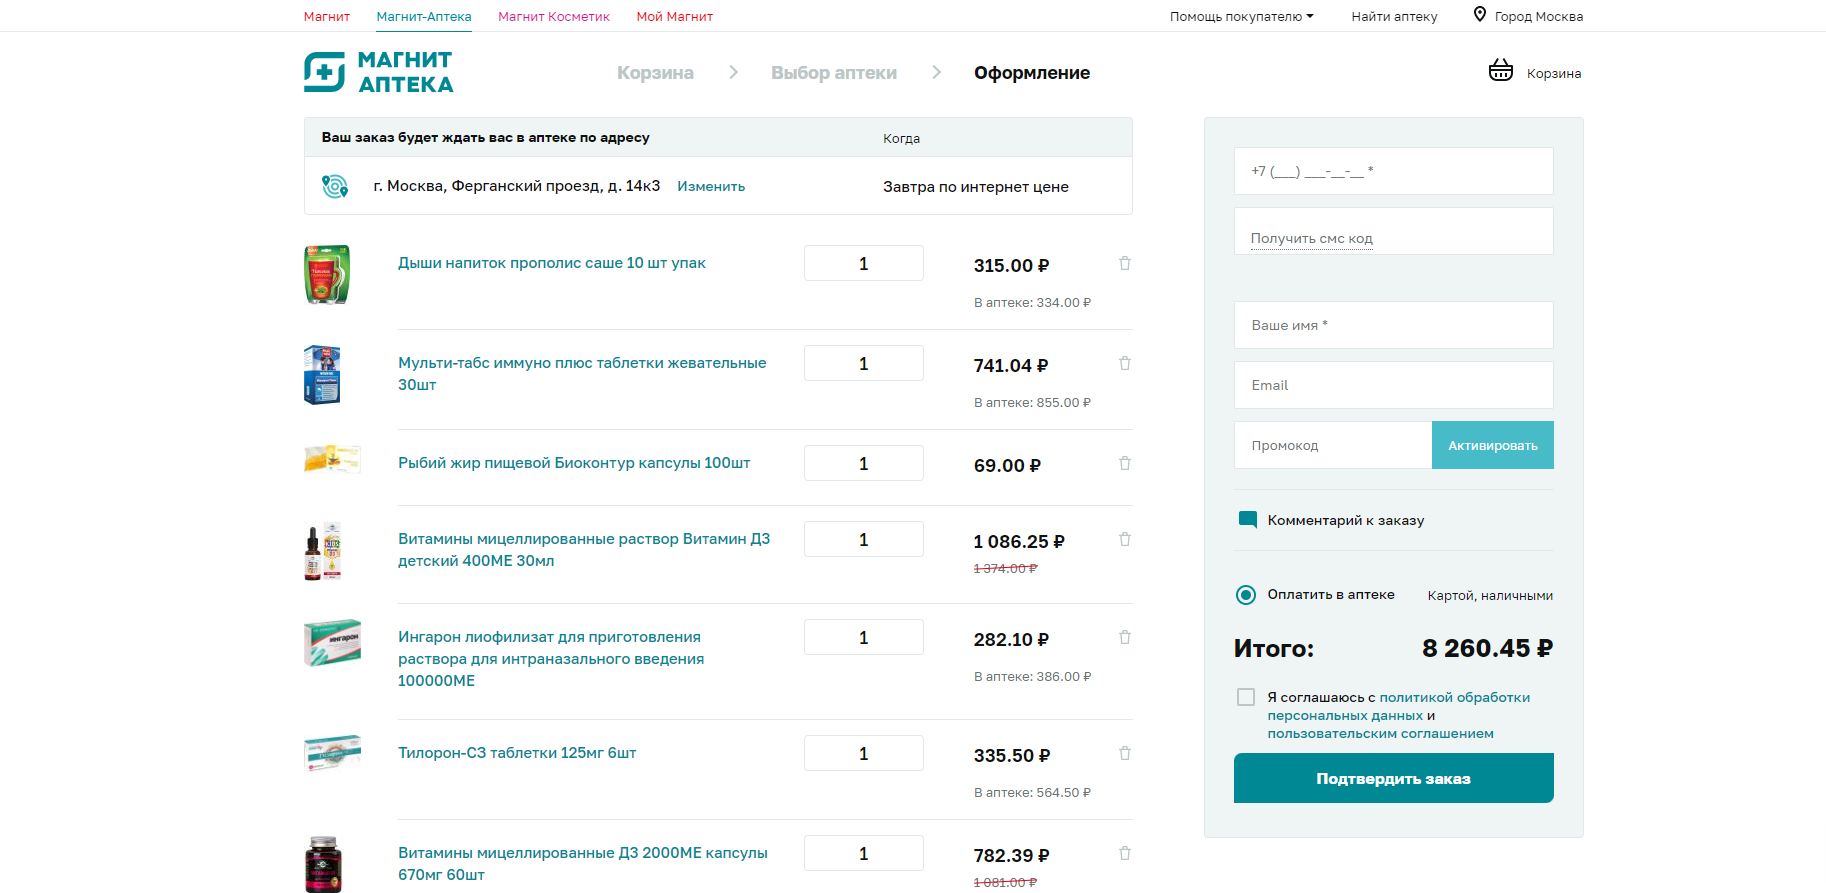Open Рыбий жир Биоконтур product image
Image resolution: width=1826 pixels, height=893 pixels.
(x=332, y=459)
